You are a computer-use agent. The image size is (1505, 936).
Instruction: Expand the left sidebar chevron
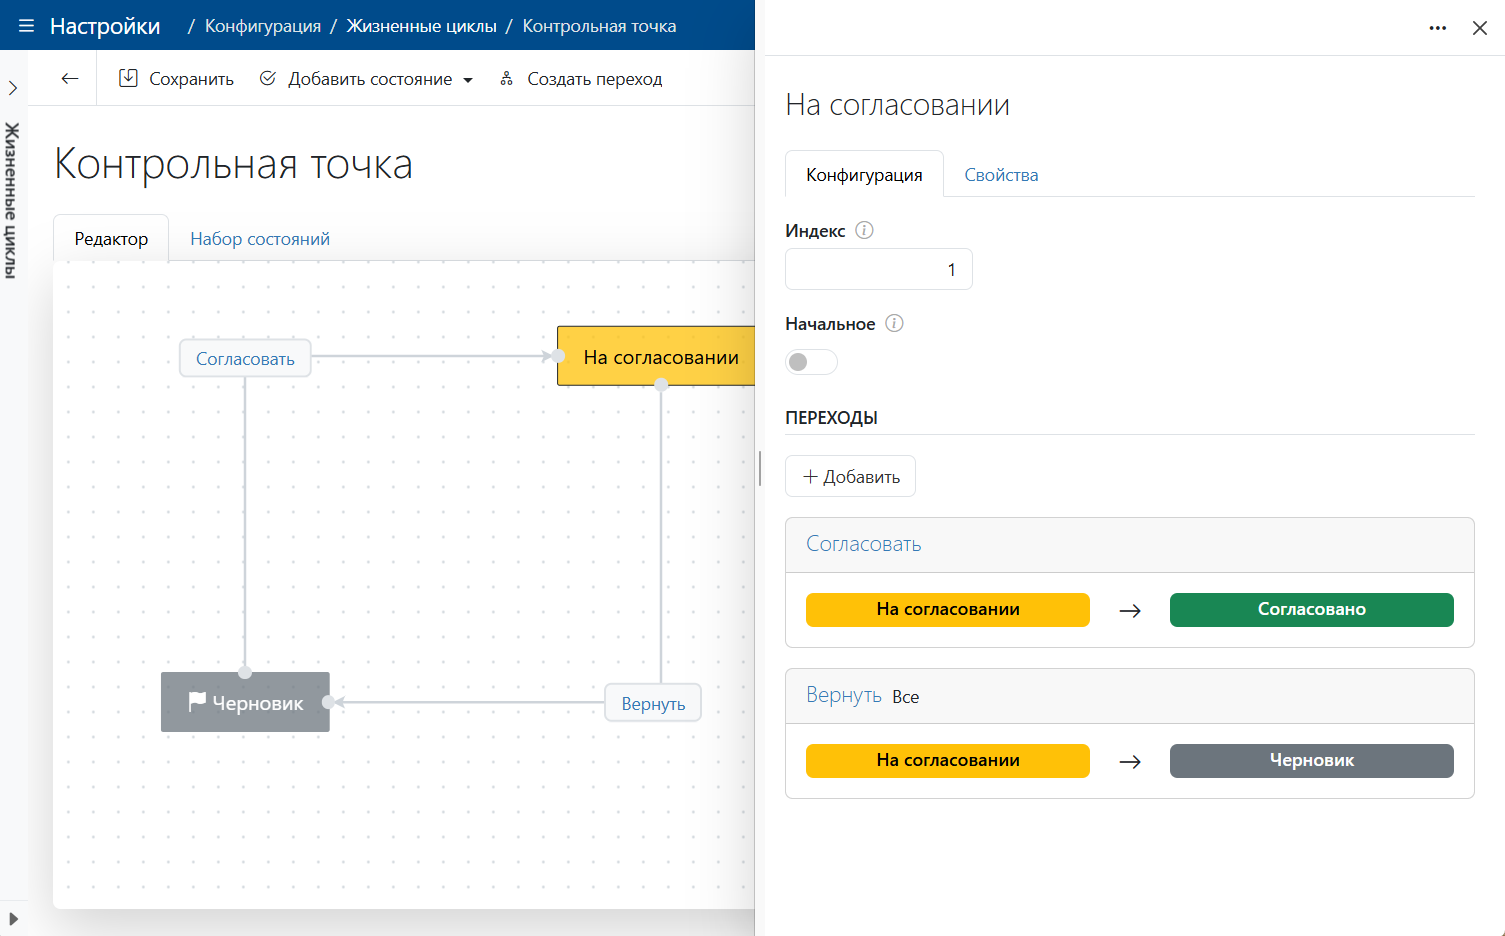(x=13, y=88)
